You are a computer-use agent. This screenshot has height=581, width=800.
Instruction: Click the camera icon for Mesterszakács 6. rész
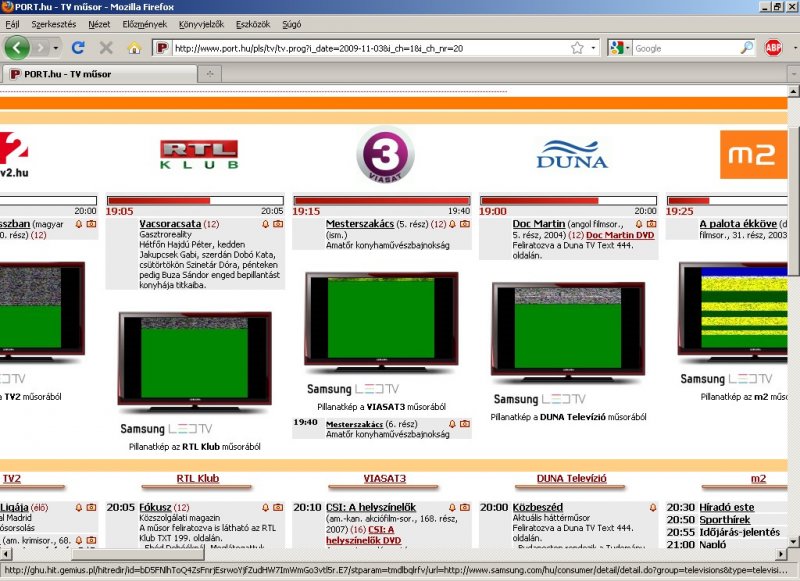tap(465, 424)
